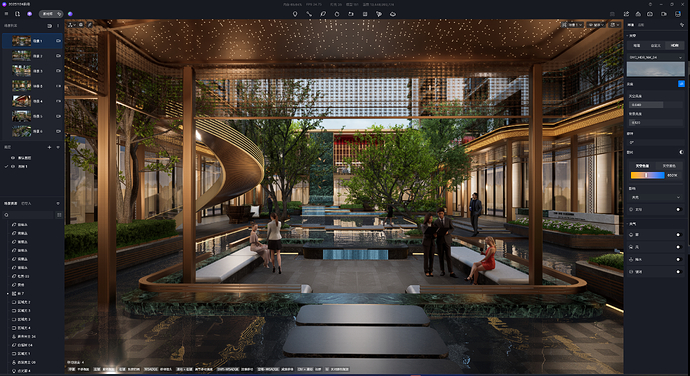Viewport: 690px width, 376px height.
Task: Click the HDRI sky preview image
Action: click(x=655, y=69)
